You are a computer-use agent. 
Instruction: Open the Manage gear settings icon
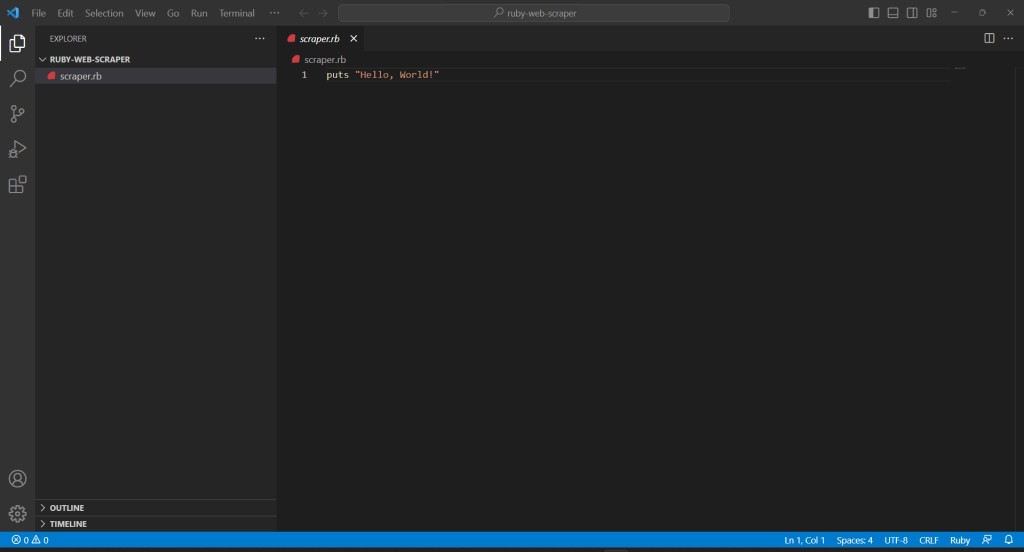point(17,514)
